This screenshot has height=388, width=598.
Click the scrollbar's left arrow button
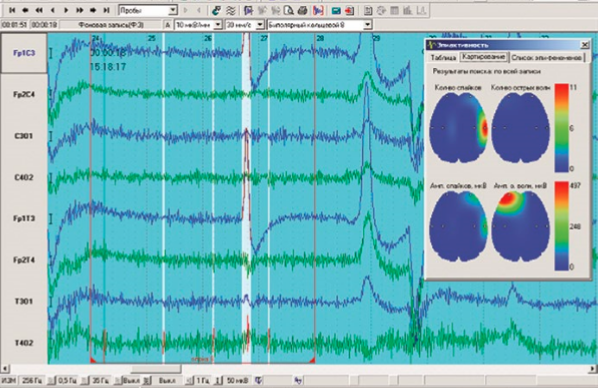coord(5,369)
